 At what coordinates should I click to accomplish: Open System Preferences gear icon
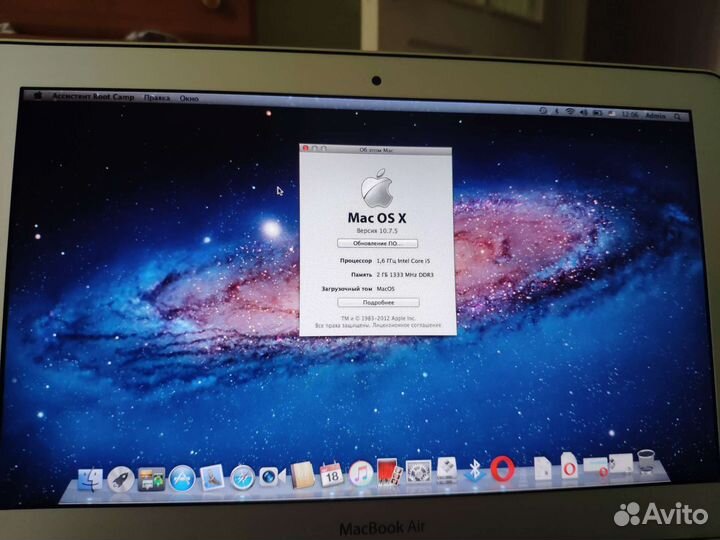click(419, 472)
